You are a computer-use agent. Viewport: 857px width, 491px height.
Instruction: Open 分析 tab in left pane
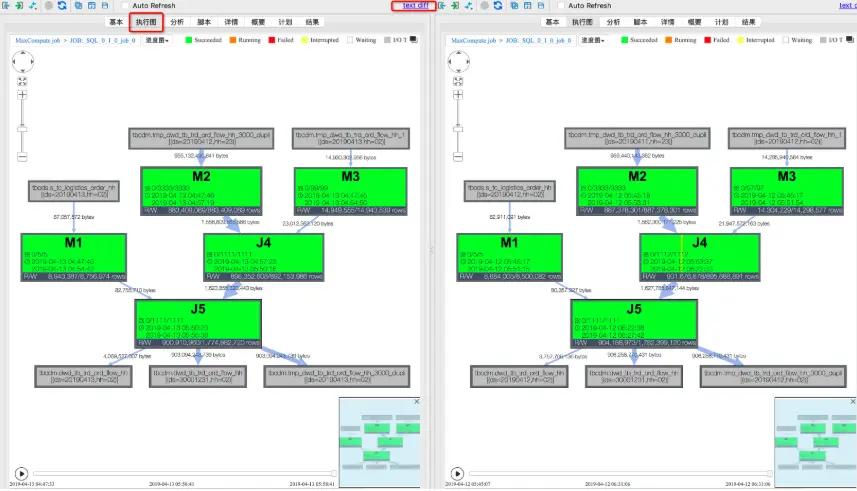click(177, 22)
